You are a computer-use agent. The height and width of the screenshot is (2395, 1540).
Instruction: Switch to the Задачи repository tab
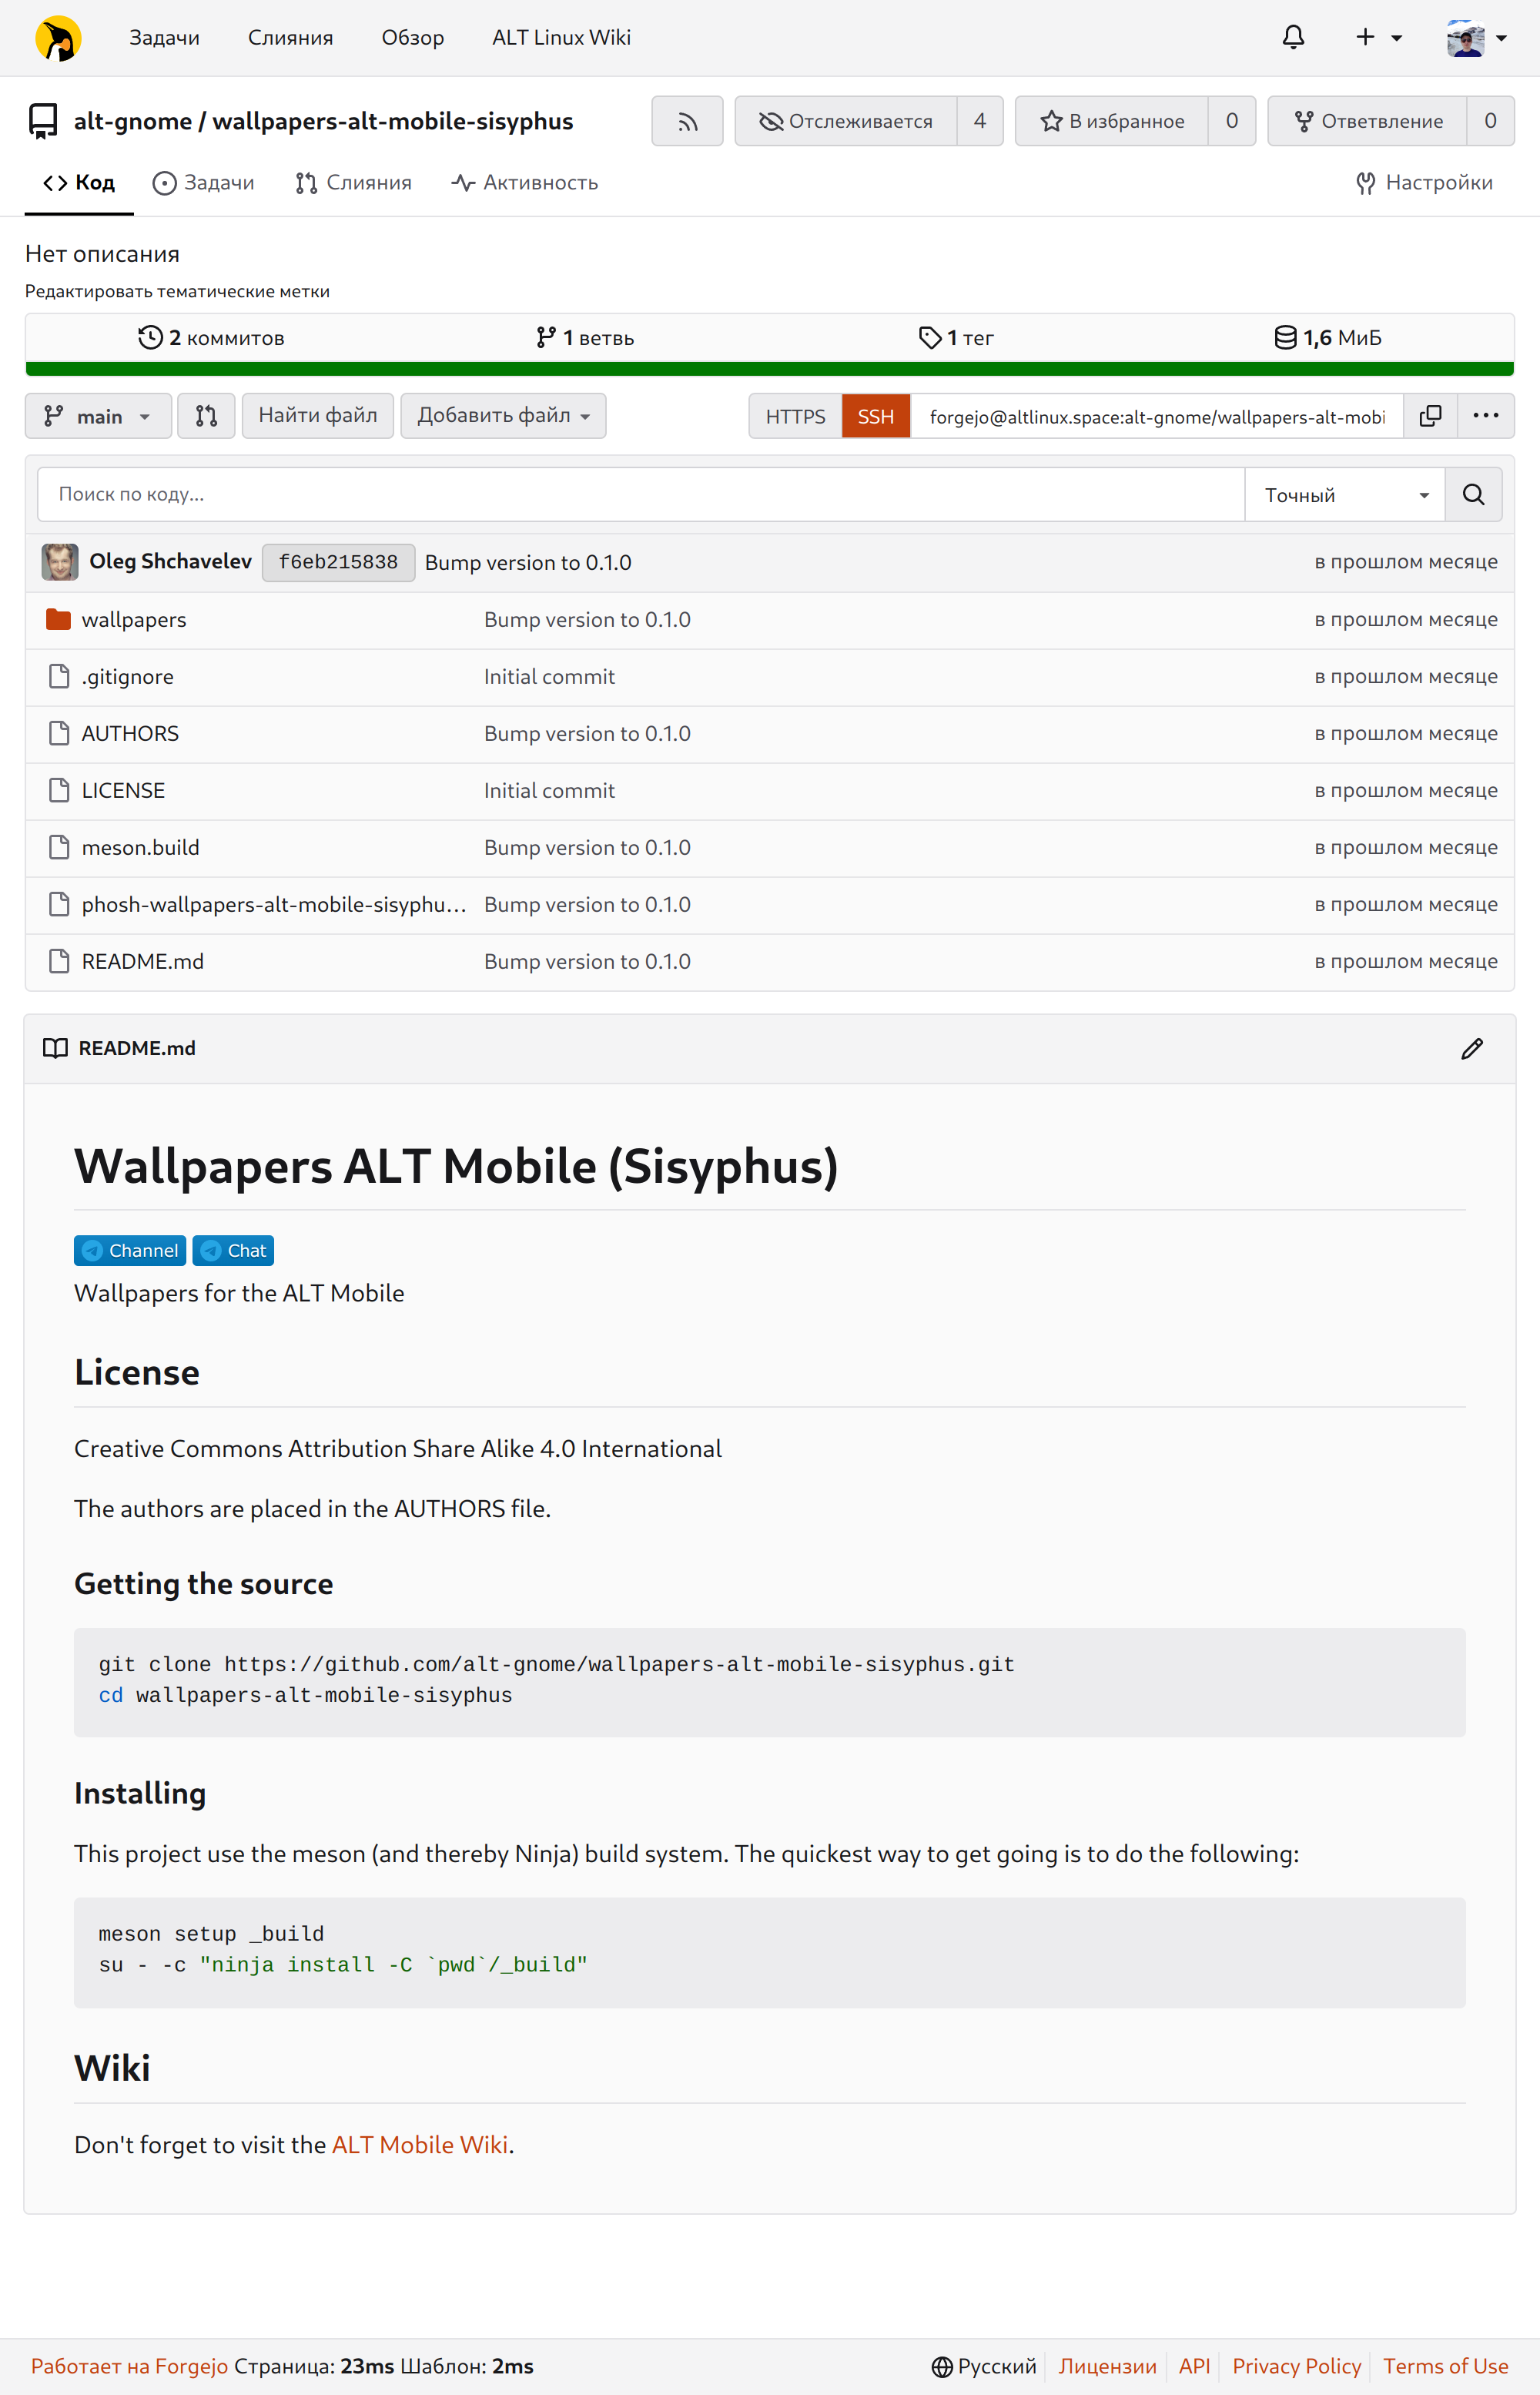point(203,183)
